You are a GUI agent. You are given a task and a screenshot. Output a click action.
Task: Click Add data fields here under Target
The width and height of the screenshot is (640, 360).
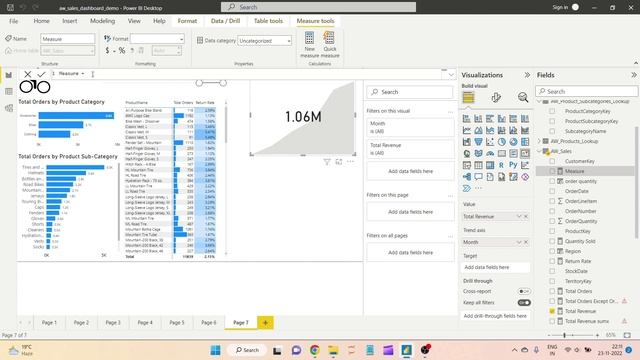(x=496, y=267)
